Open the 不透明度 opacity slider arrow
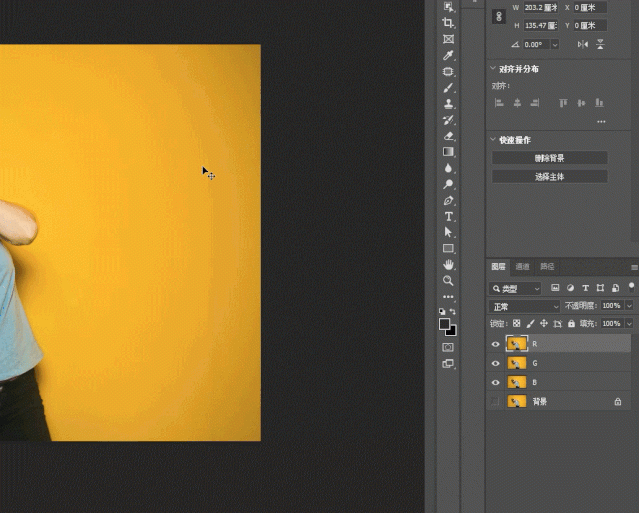 pos(629,306)
